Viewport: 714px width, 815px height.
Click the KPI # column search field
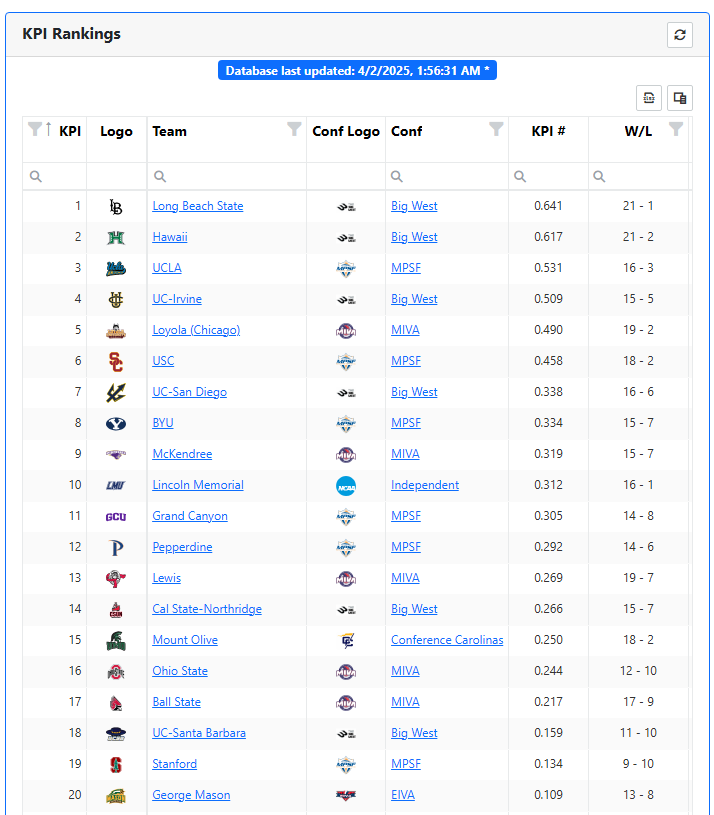[x=548, y=176]
